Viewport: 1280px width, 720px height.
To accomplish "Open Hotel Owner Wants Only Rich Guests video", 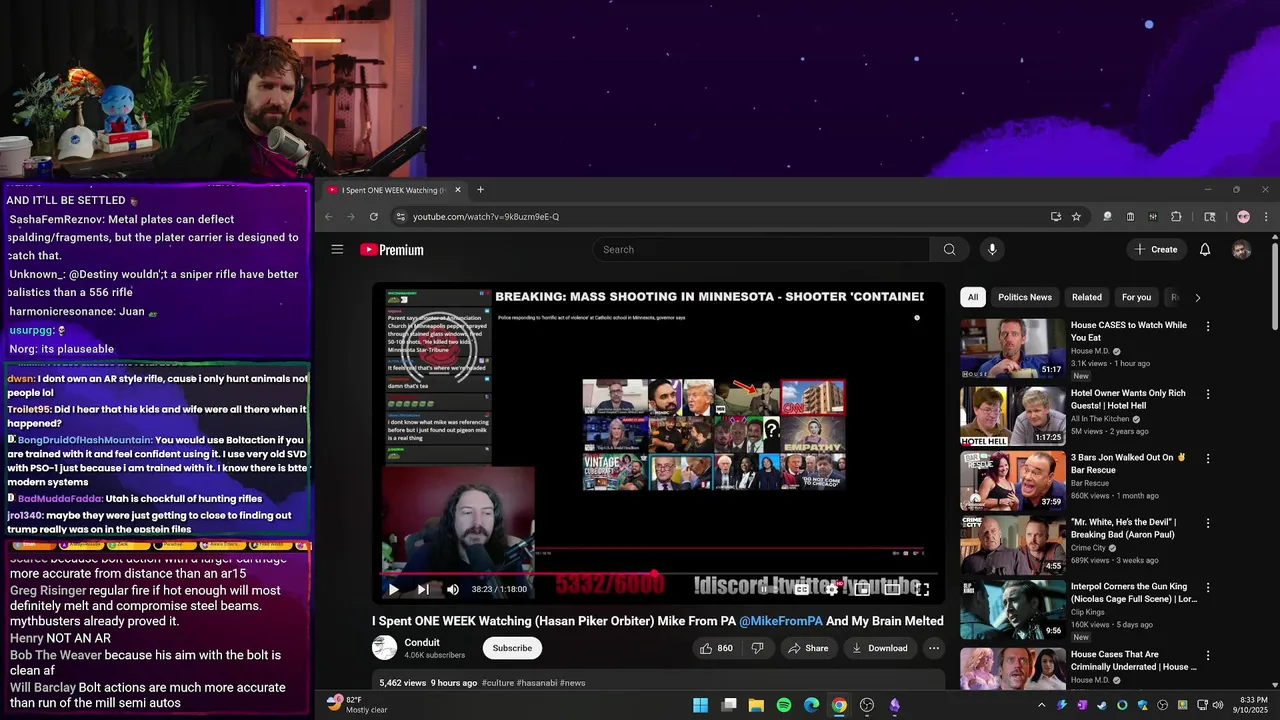I will click(1128, 399).
